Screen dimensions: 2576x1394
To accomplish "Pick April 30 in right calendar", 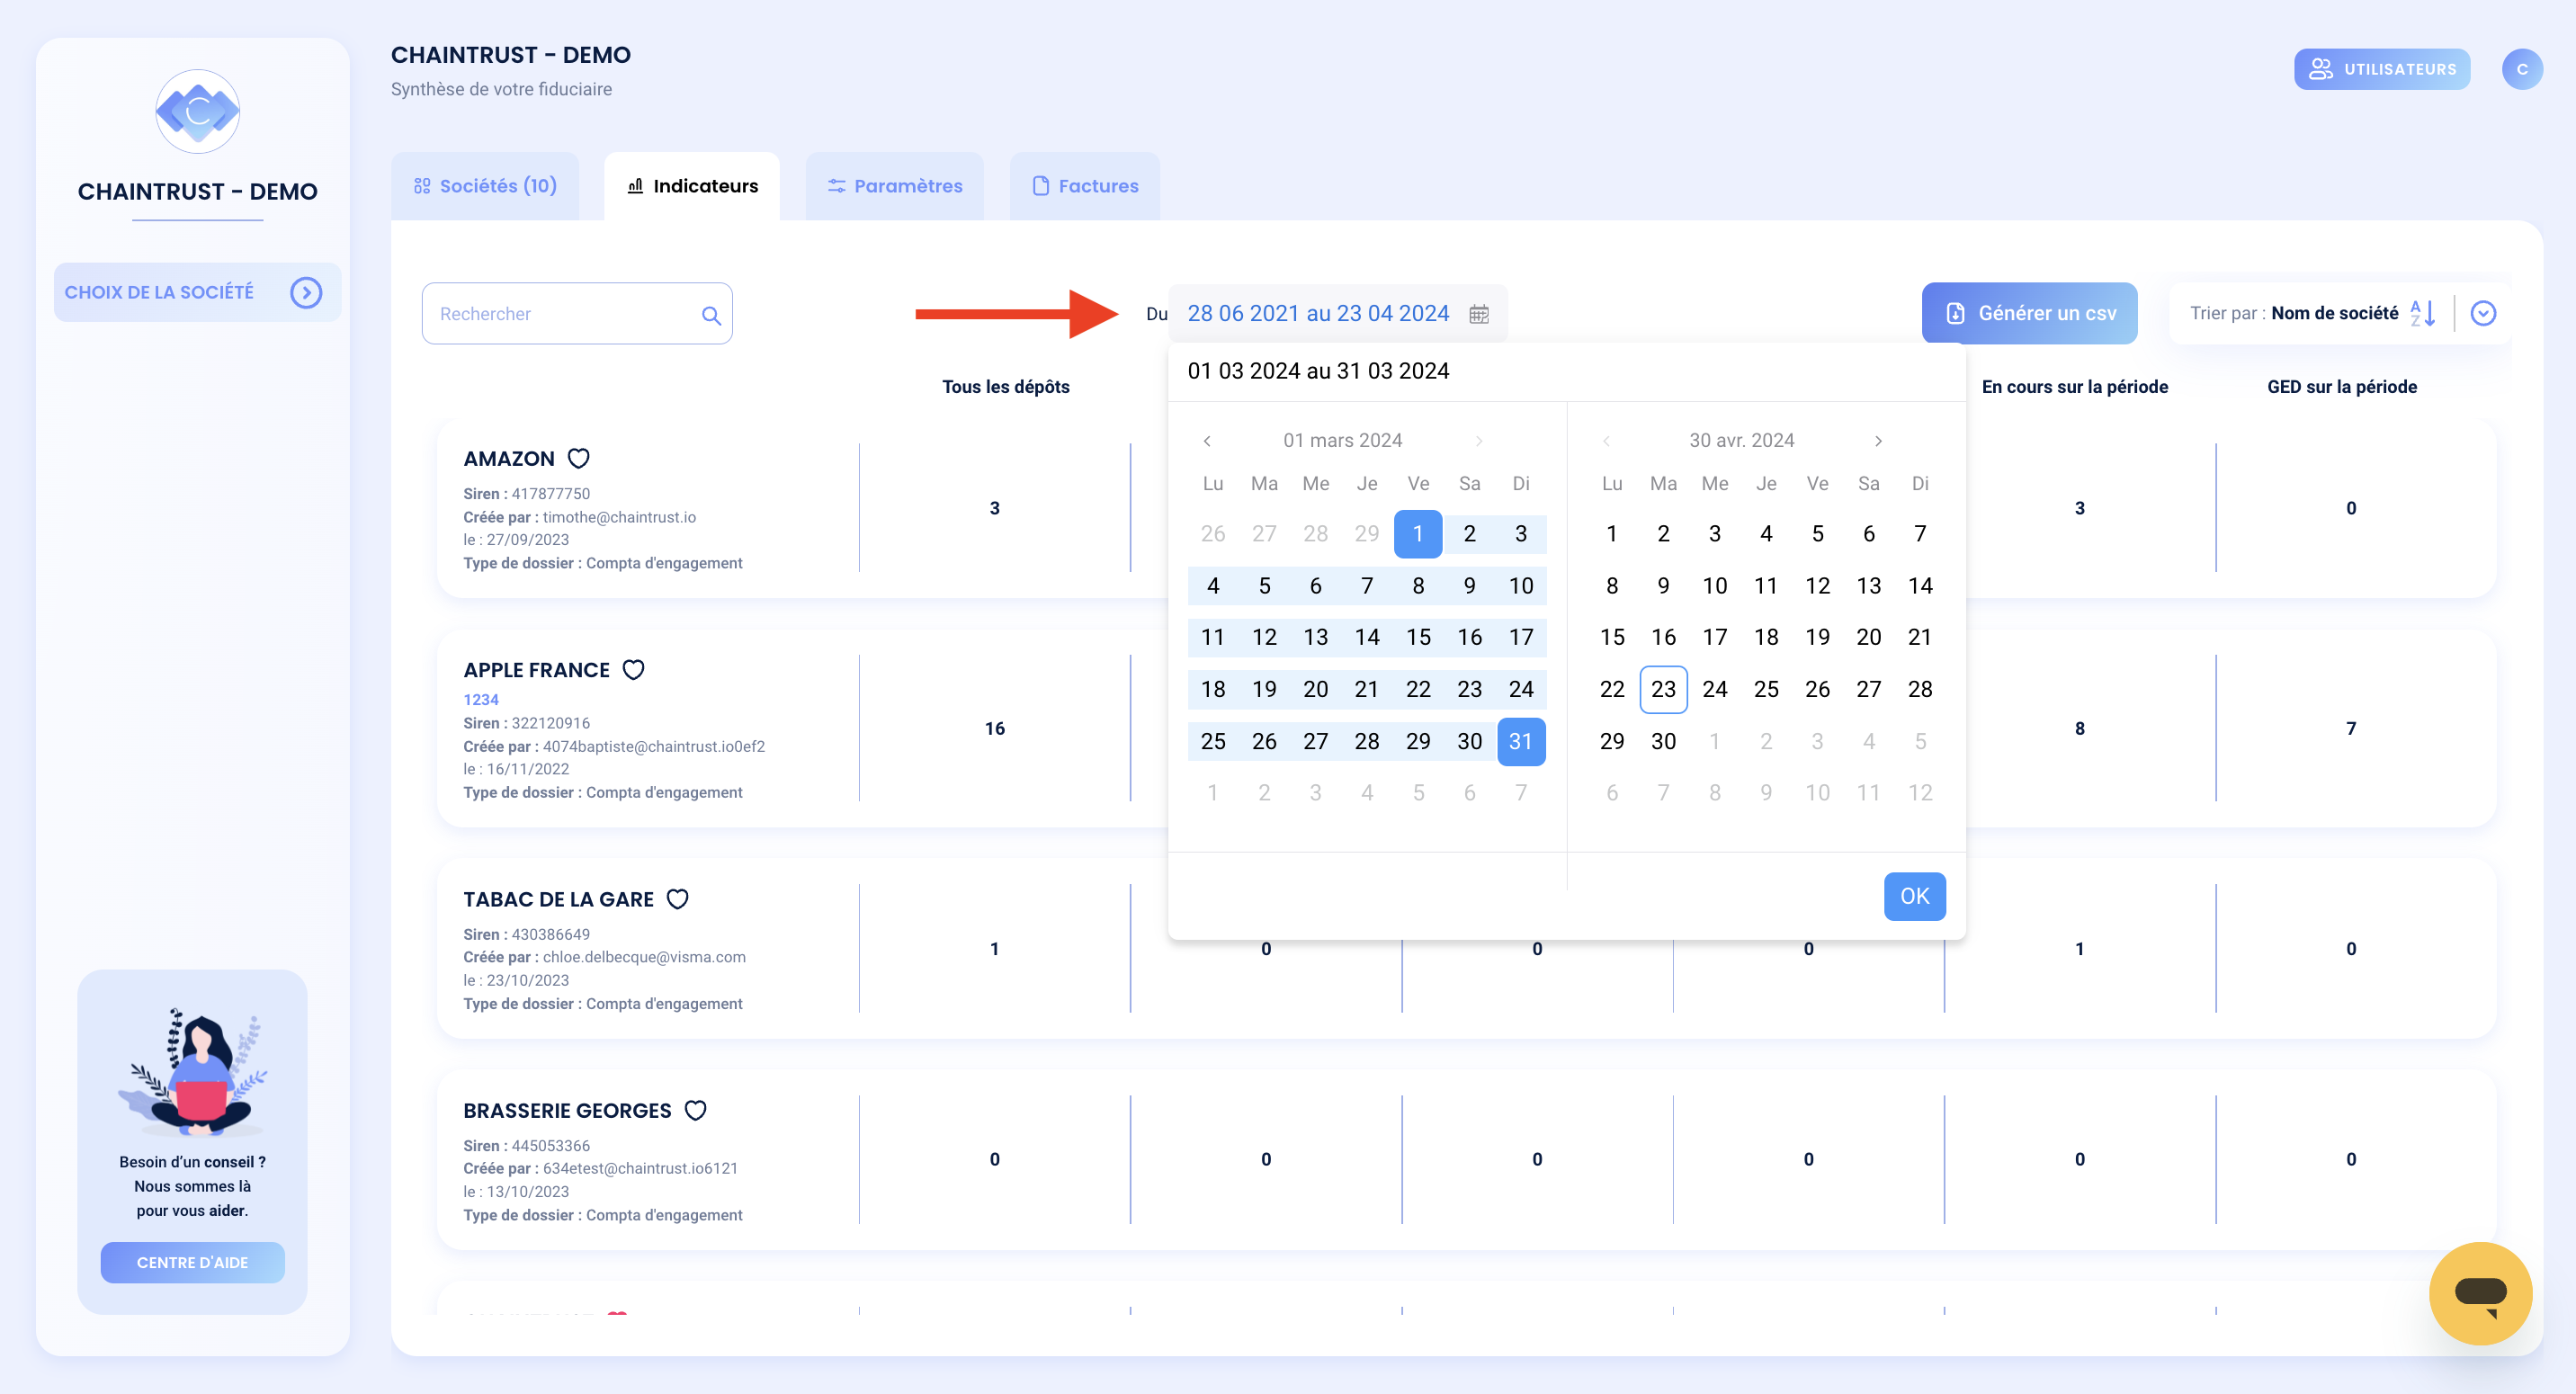I will (1662, 741).
